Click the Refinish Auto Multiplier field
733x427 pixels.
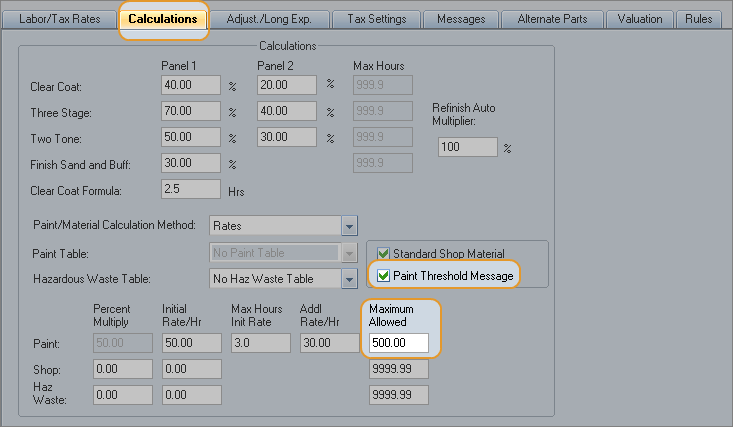467,147
